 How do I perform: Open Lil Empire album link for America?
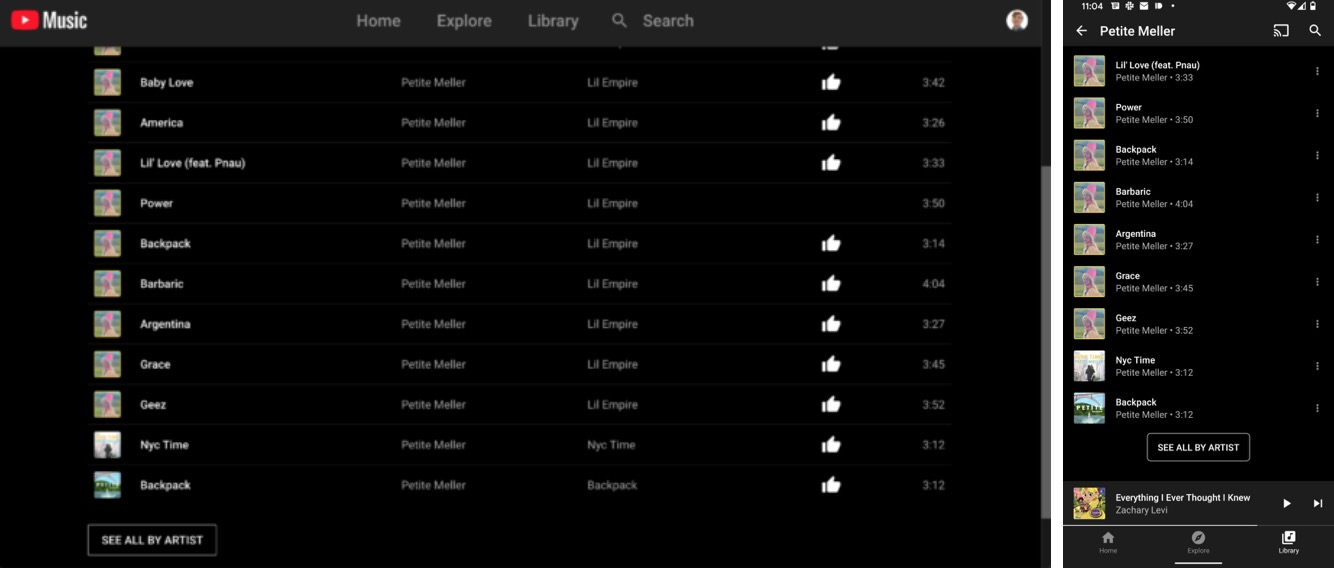tap(612, 122)
